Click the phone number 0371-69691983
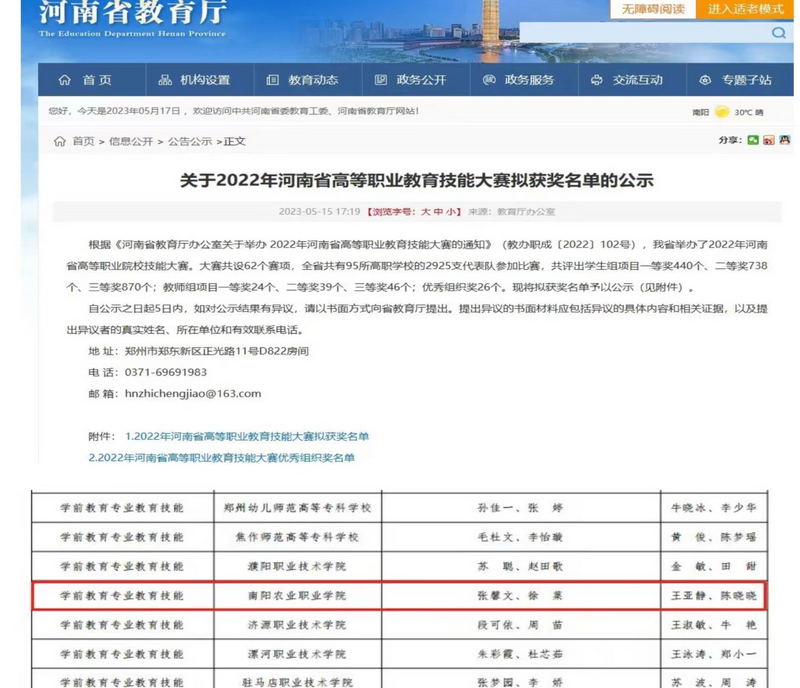 coord(166,372)
